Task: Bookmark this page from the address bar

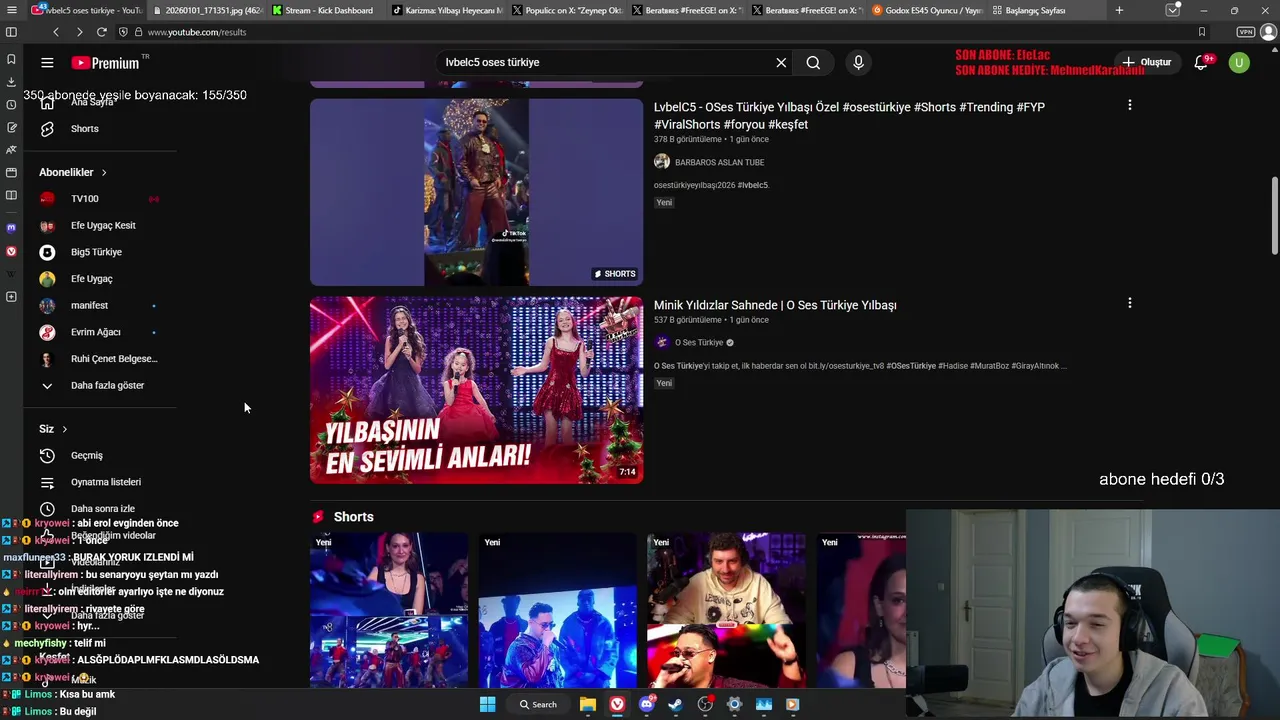Action: [1202, 32]
